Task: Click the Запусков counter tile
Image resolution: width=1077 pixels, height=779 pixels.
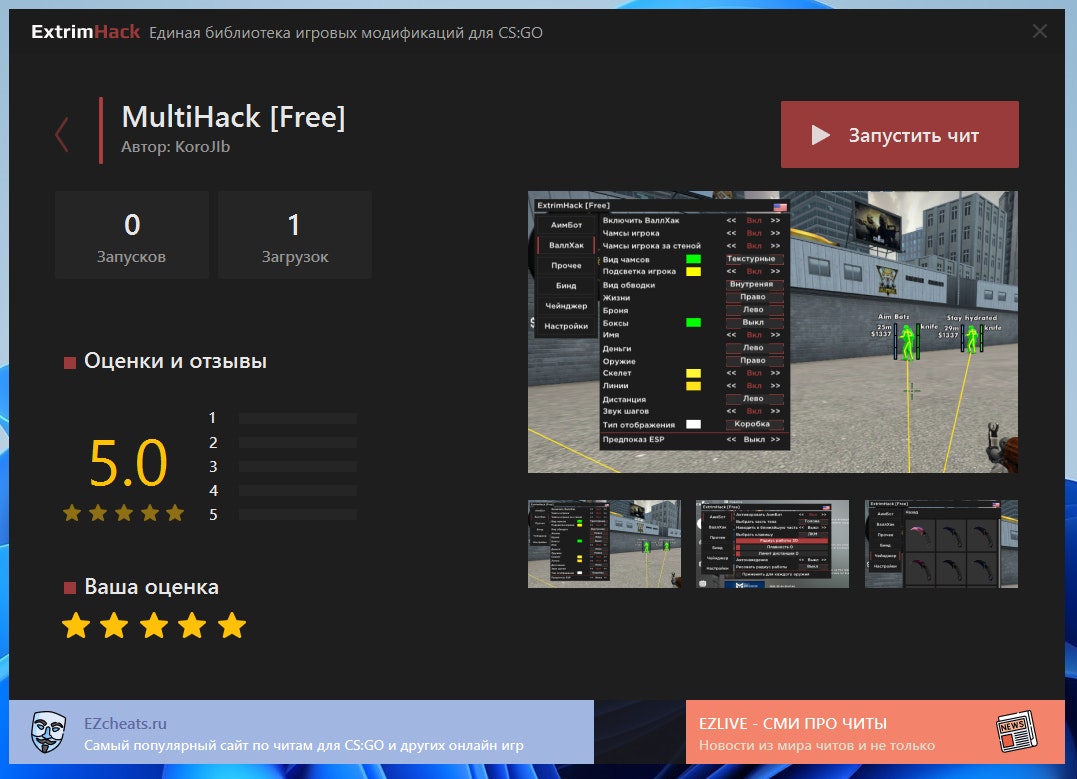Action: [x=132, y=235]
